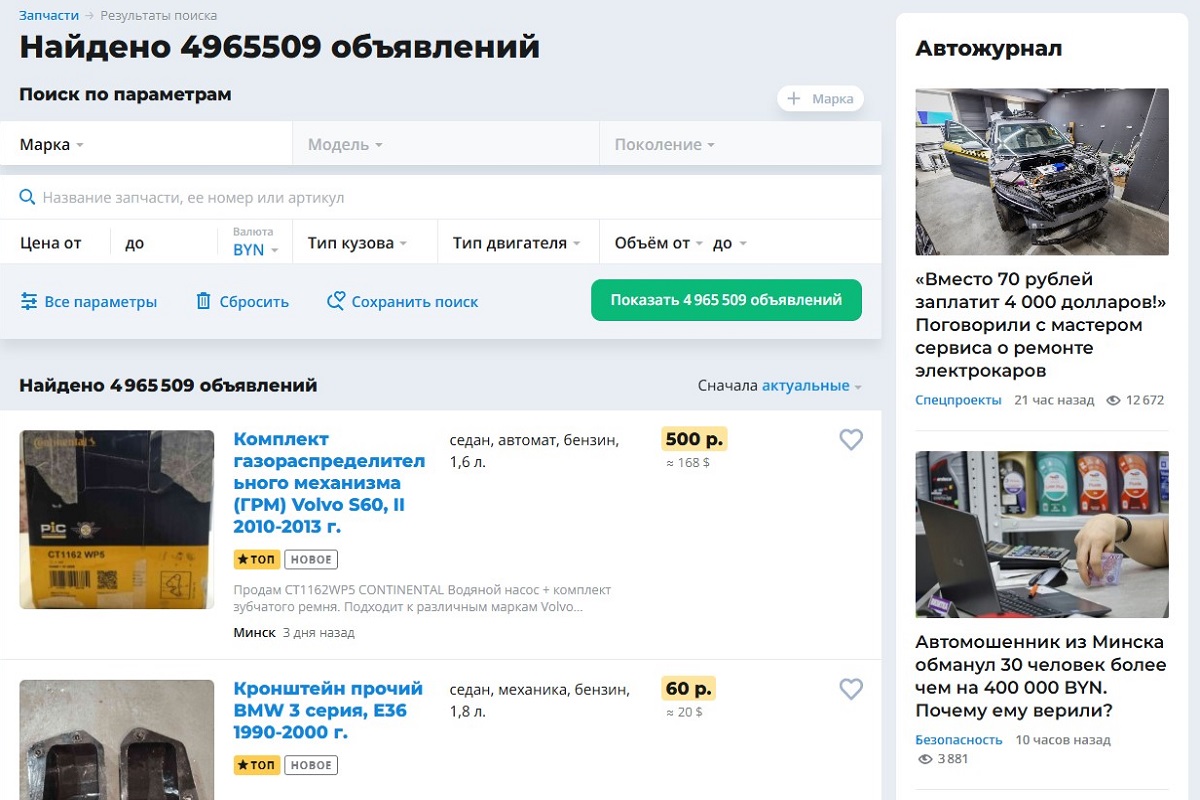
Task: Click the 500 р. price tag
Action: [694, 439]
